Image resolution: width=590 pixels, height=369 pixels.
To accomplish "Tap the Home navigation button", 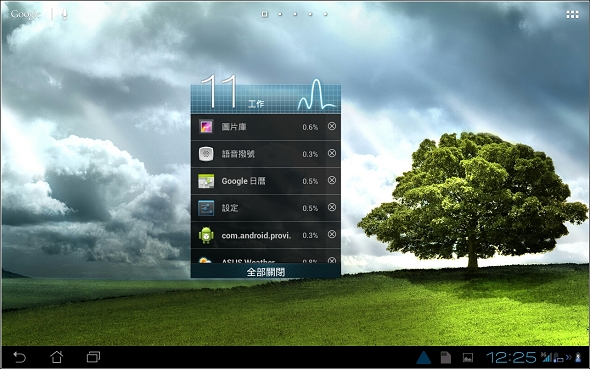I will click(x=56, y=357).
